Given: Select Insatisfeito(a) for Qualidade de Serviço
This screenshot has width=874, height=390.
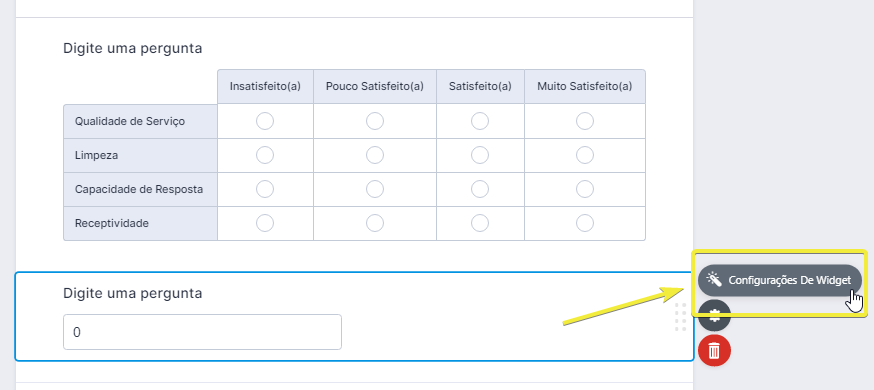Looking at the screenshot, I should 265,121.
